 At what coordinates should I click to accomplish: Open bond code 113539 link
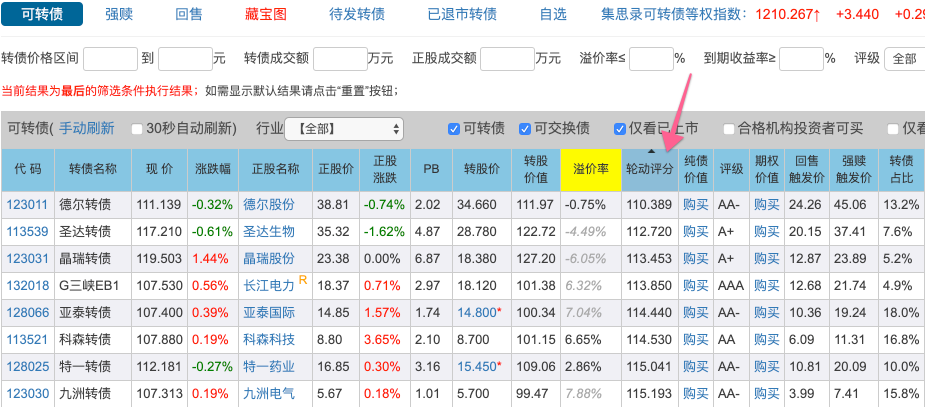click(x=27, y=232)
